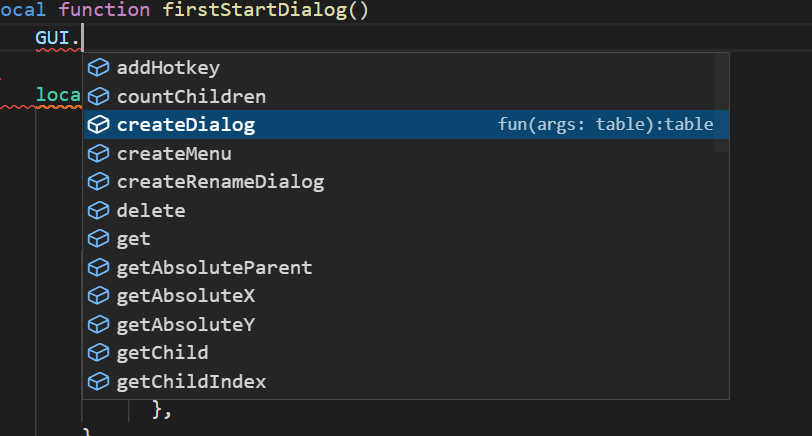Accept the highlighted createDialog completion
Screen dimensions: 812x436
click(406, 124)
